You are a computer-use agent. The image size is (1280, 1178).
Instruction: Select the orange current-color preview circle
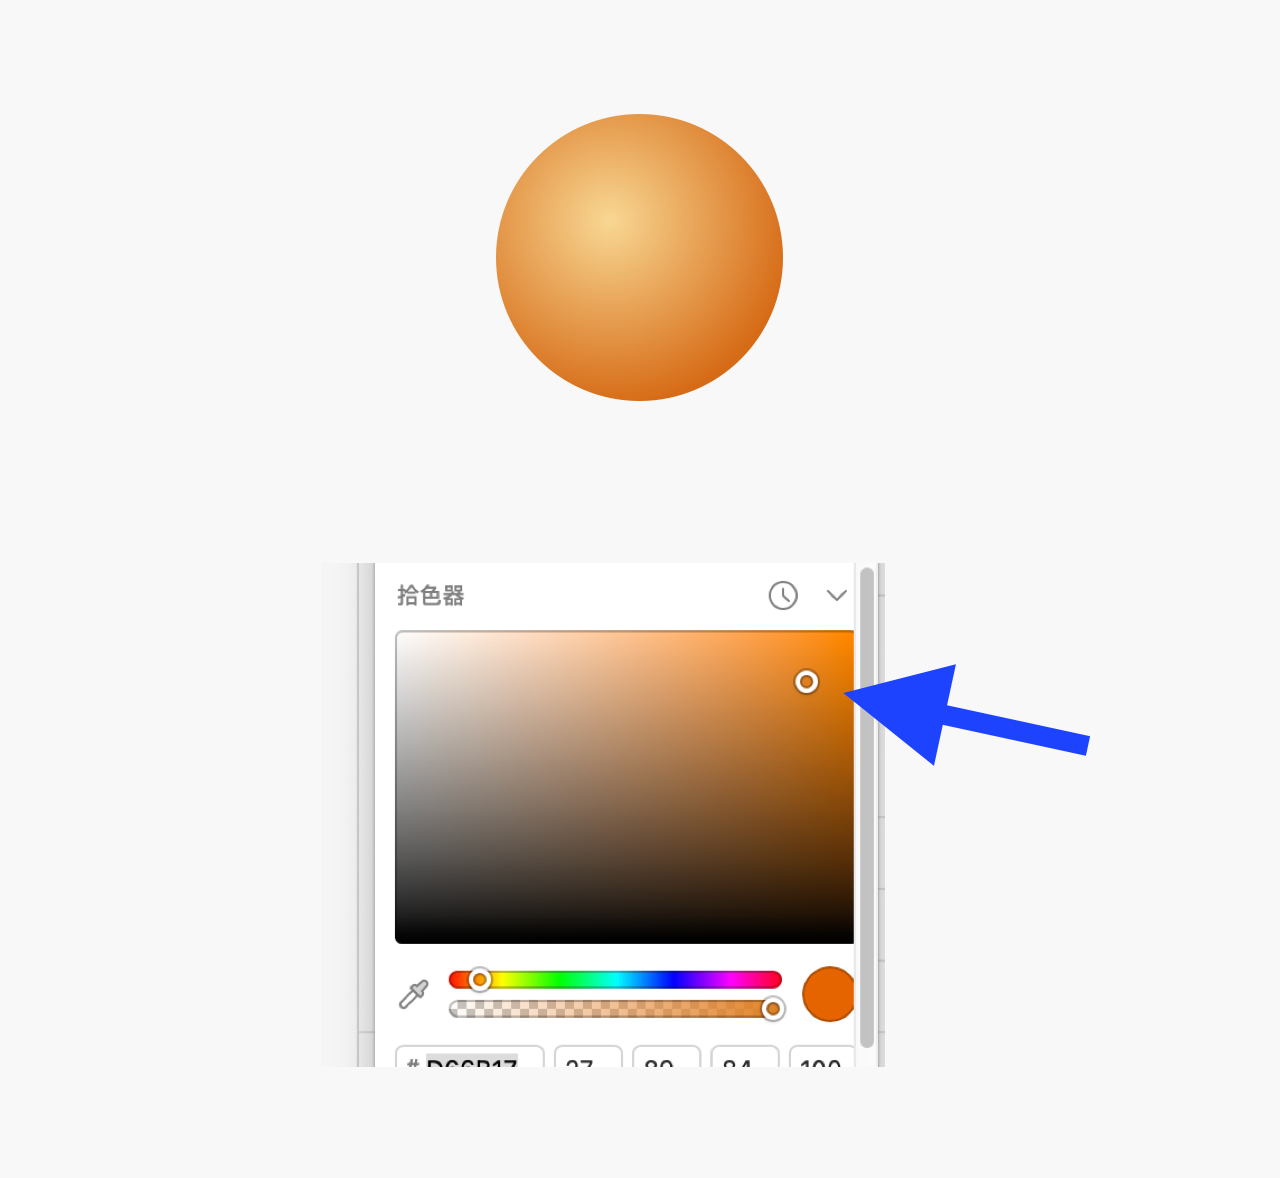pyautogui.click(x=828, y=994)
